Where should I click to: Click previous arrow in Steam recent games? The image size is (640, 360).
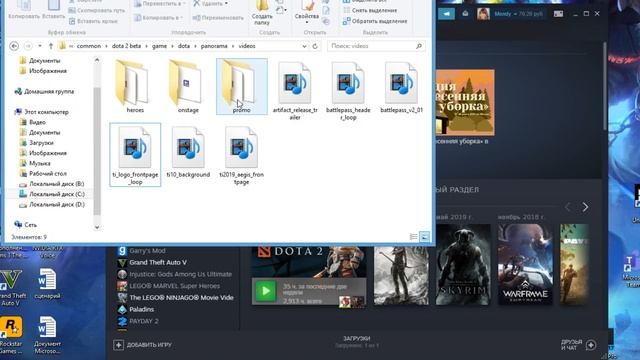568,207
